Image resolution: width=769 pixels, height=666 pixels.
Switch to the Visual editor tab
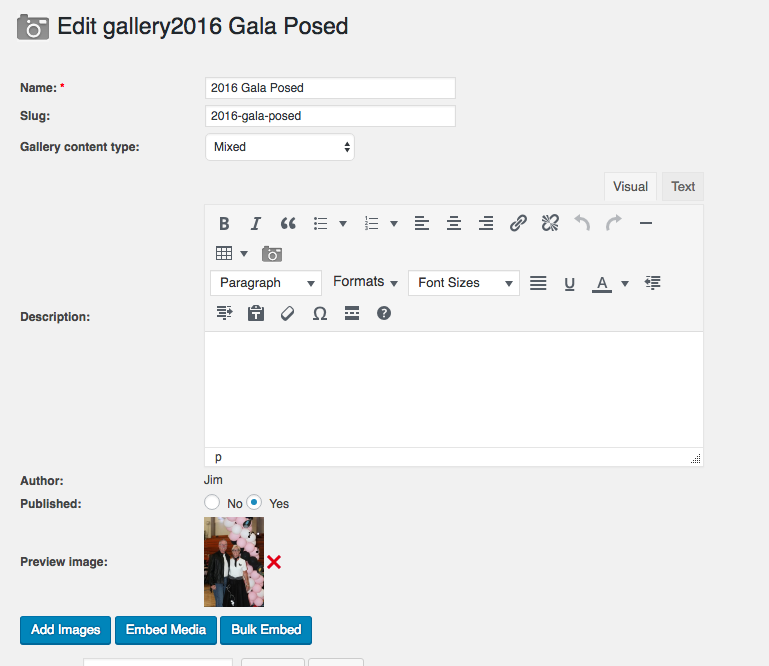tap(630, 187)
